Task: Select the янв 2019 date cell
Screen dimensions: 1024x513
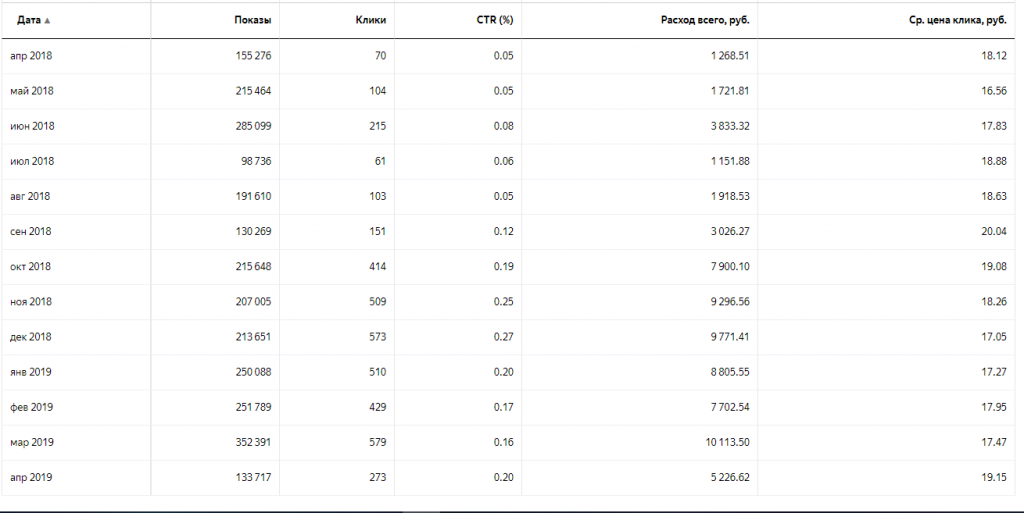Action: pos(30,372)
